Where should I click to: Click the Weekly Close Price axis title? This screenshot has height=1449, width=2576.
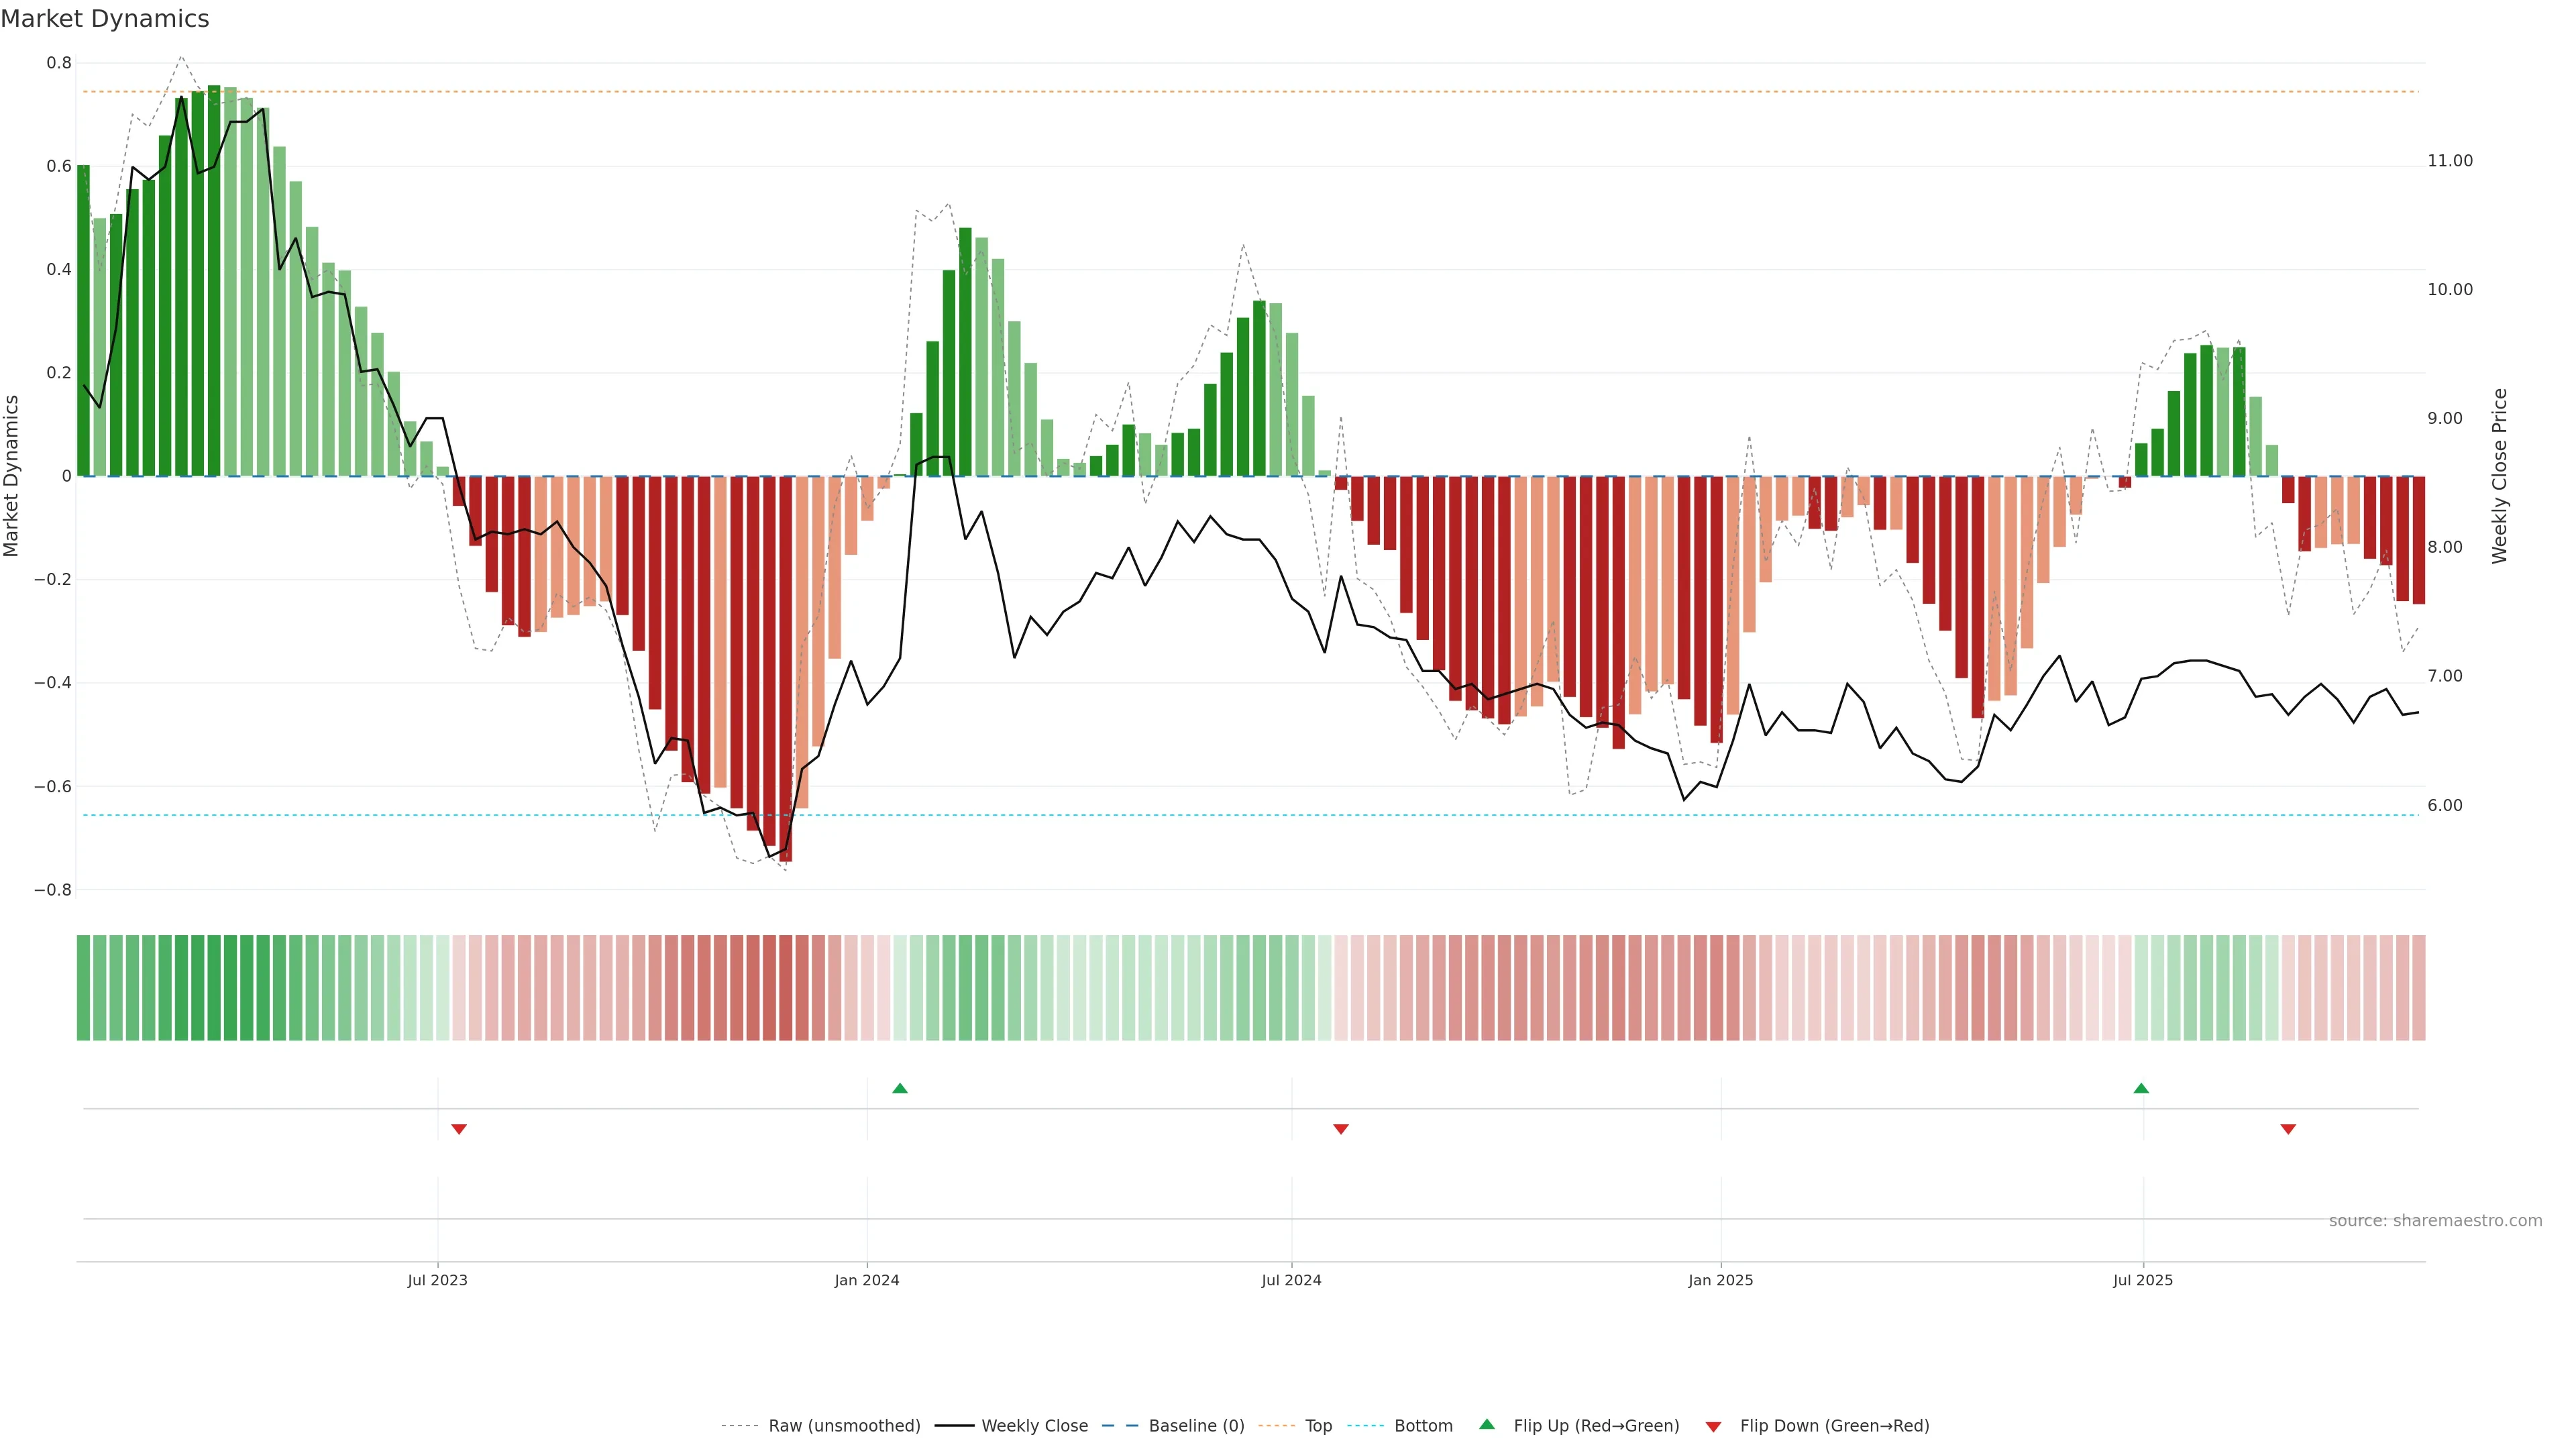point(2499,476)
